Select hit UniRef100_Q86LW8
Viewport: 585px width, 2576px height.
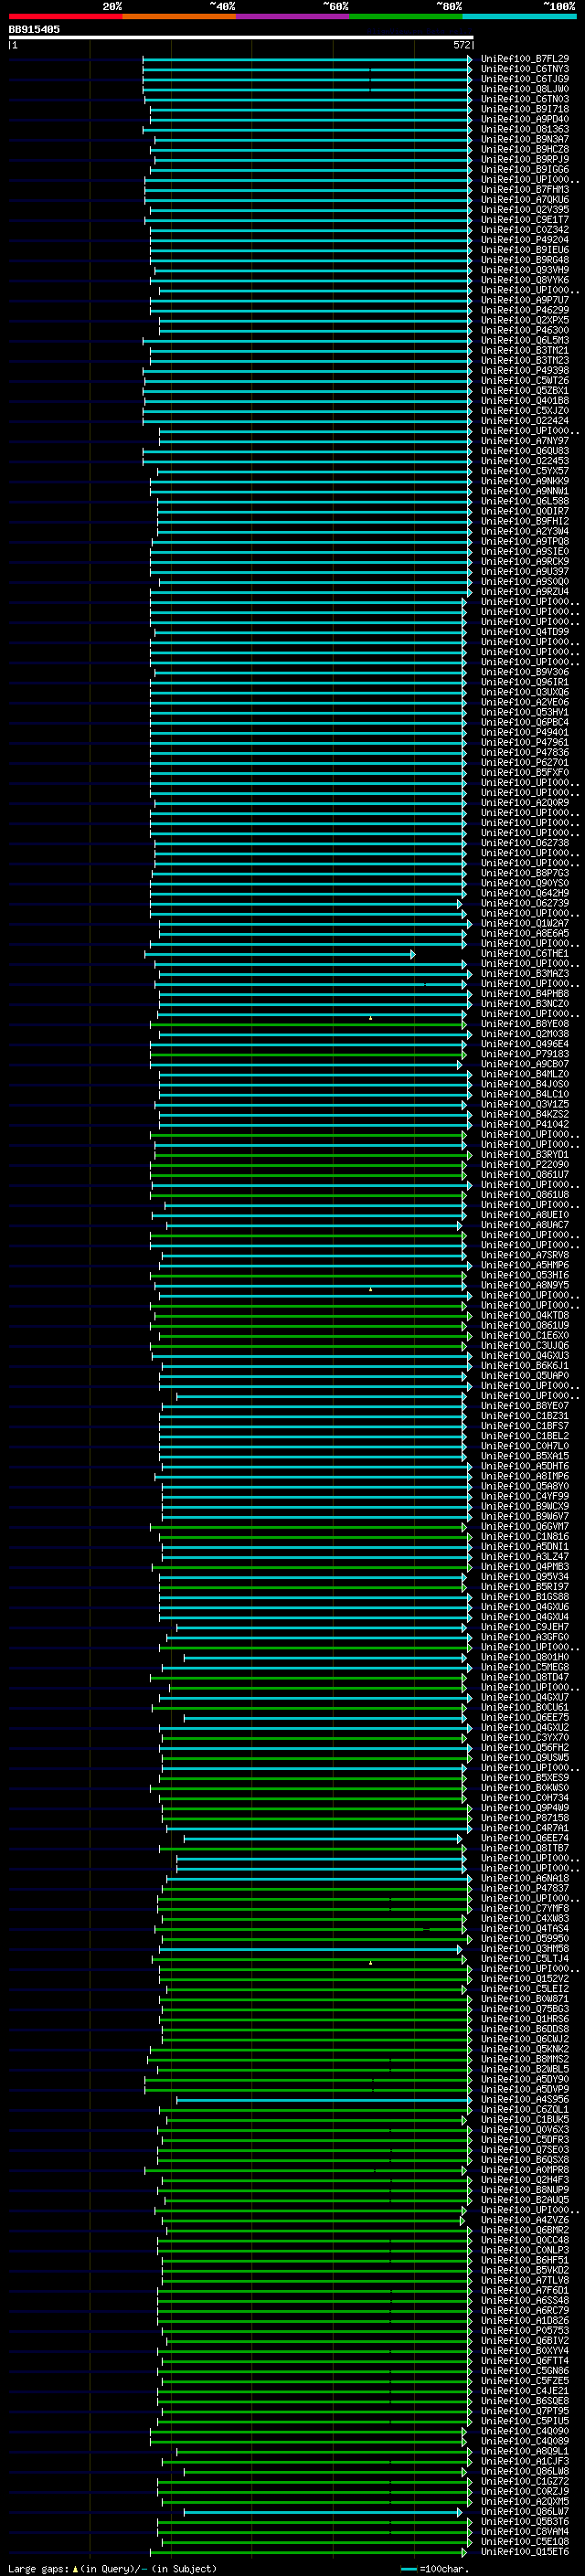tap(525, 2470)
